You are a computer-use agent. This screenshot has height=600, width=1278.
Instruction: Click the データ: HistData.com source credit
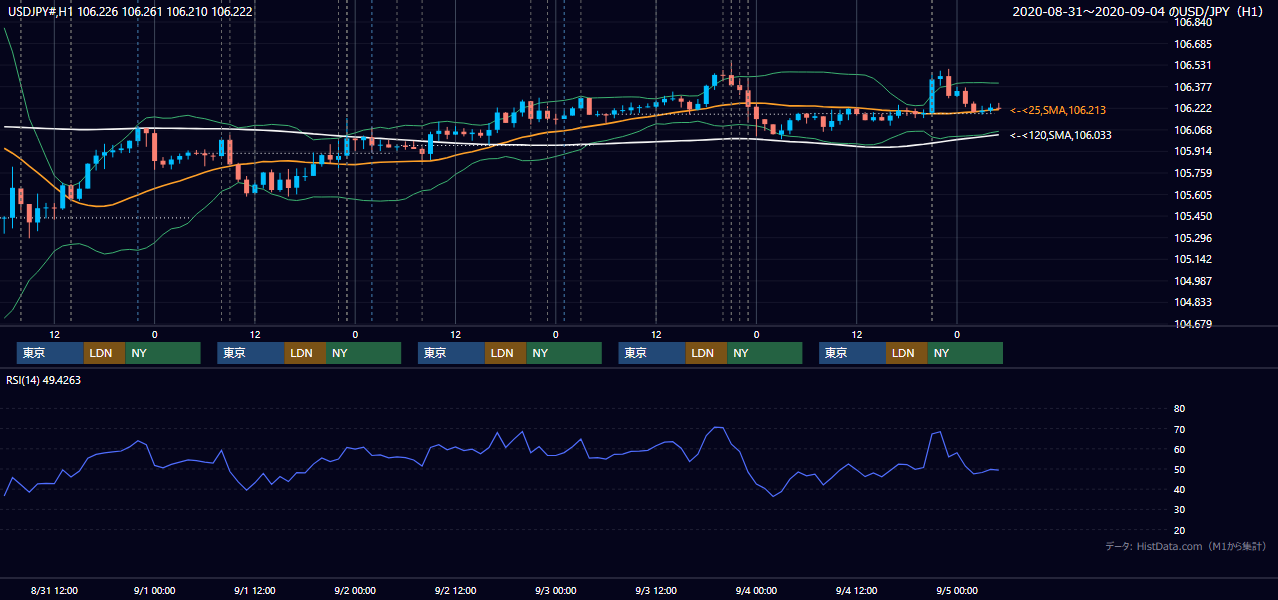click(1186, 547)
